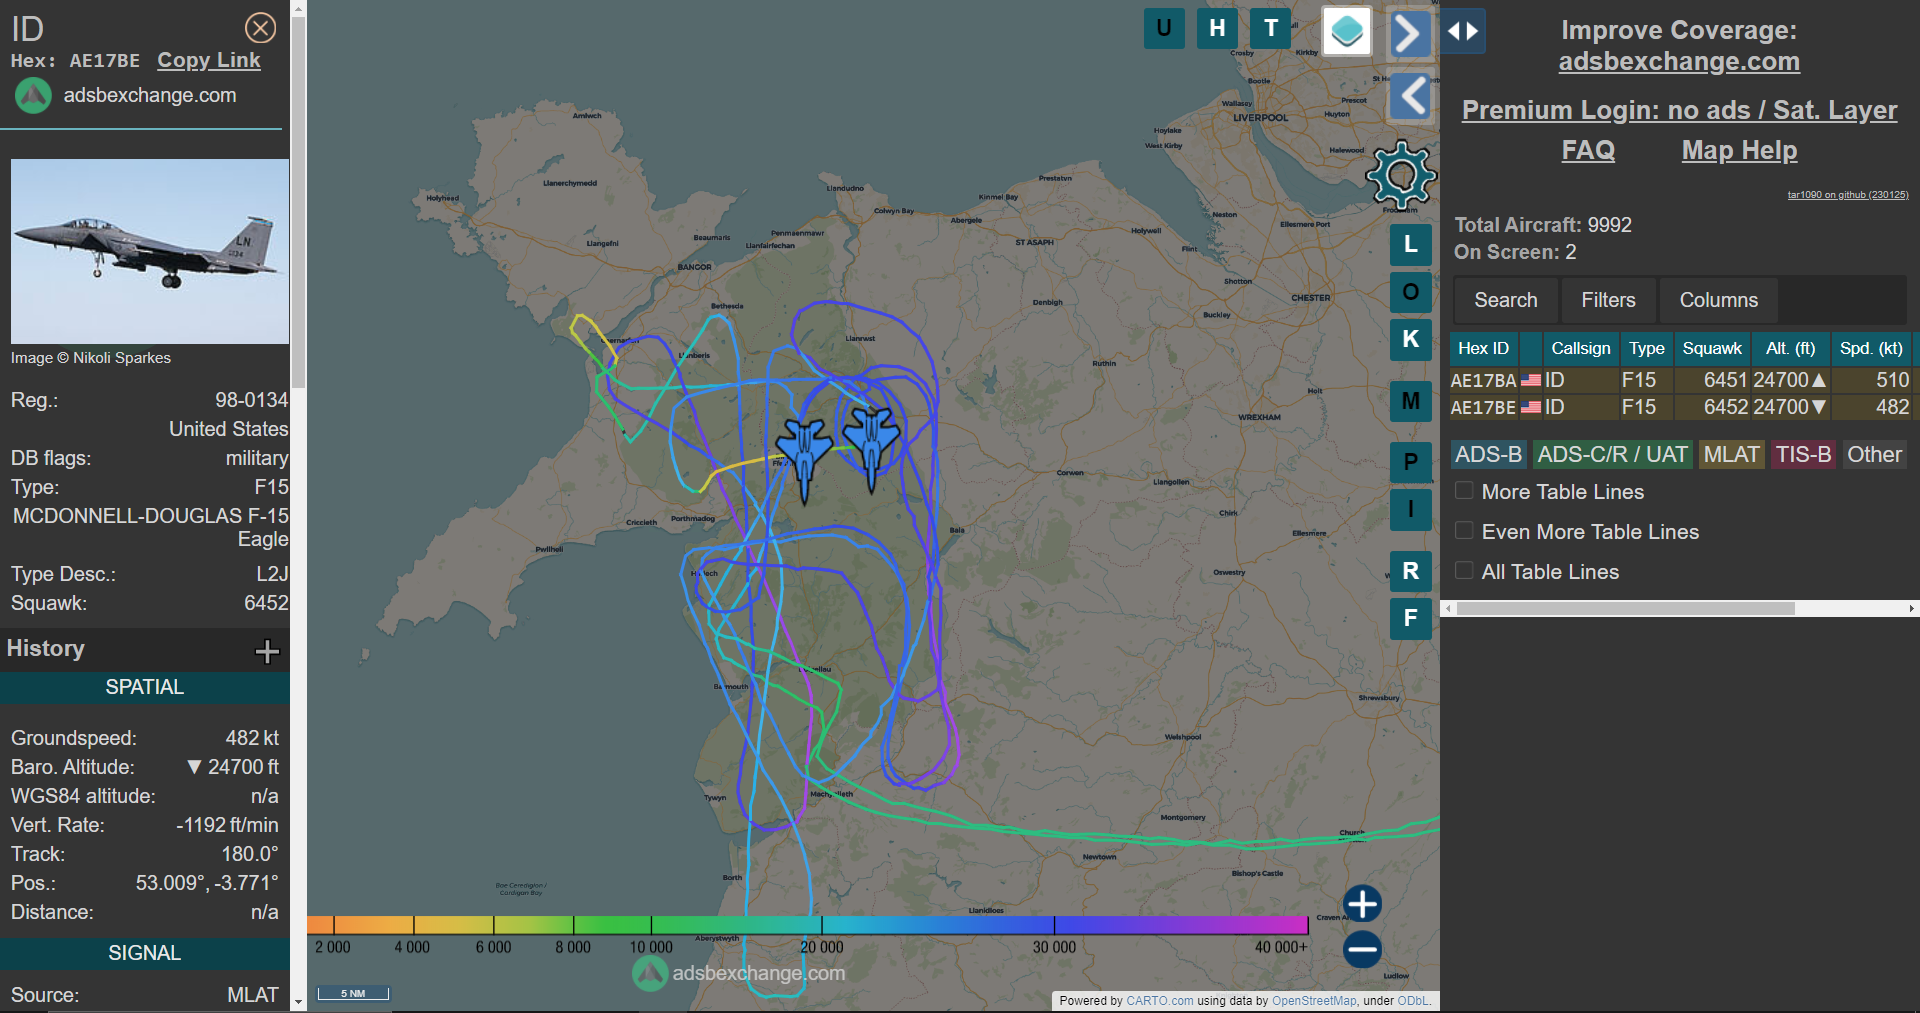Open Premium Login link
Screen dimensions: 1920x1013
(x=1679, y=110)
